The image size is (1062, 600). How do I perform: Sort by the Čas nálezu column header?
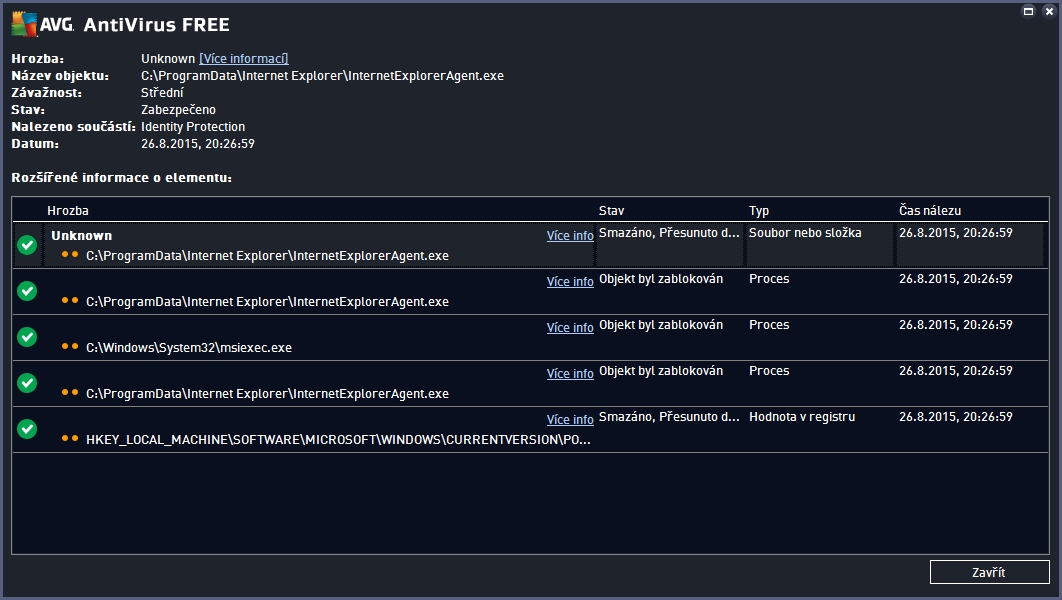[930, 211]
